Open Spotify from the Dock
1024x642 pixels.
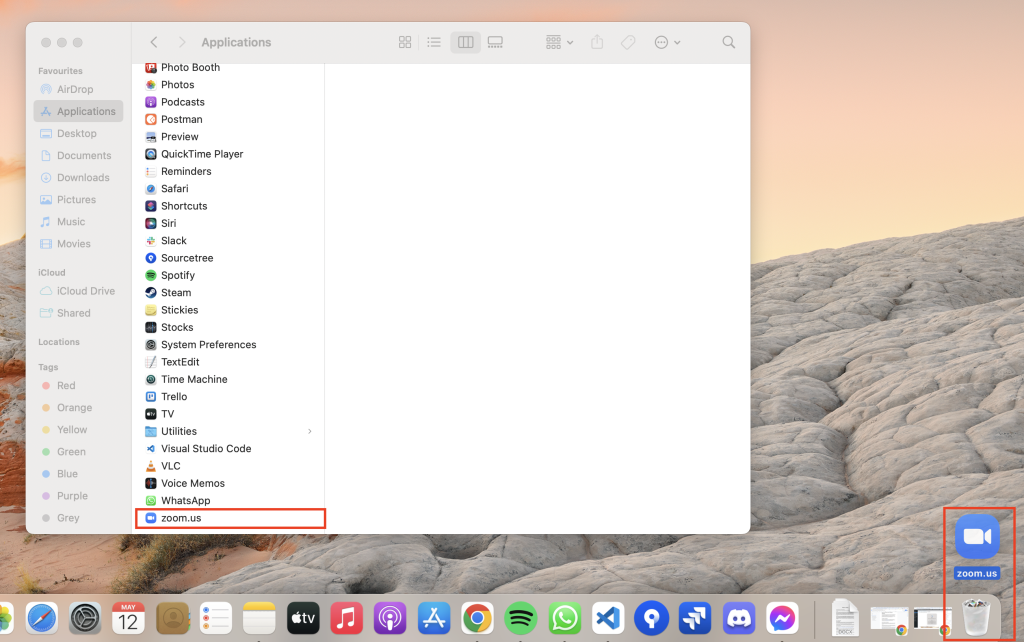[520, 618]
